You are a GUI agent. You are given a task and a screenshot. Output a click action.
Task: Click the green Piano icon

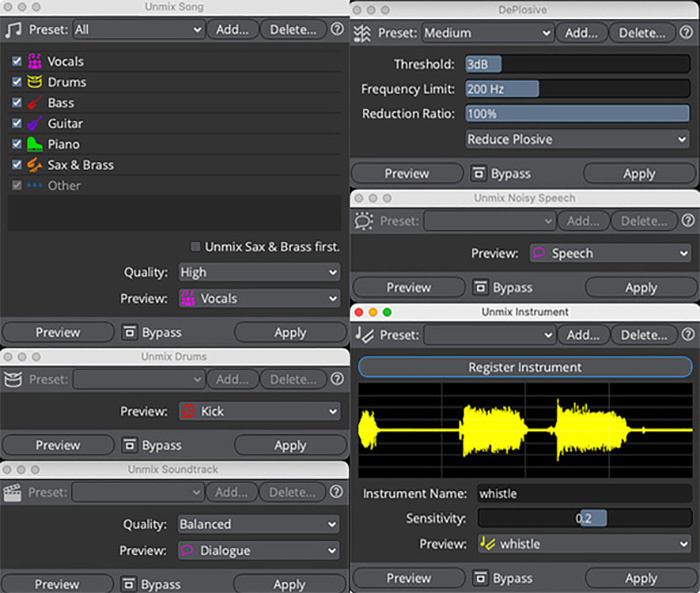35,144
